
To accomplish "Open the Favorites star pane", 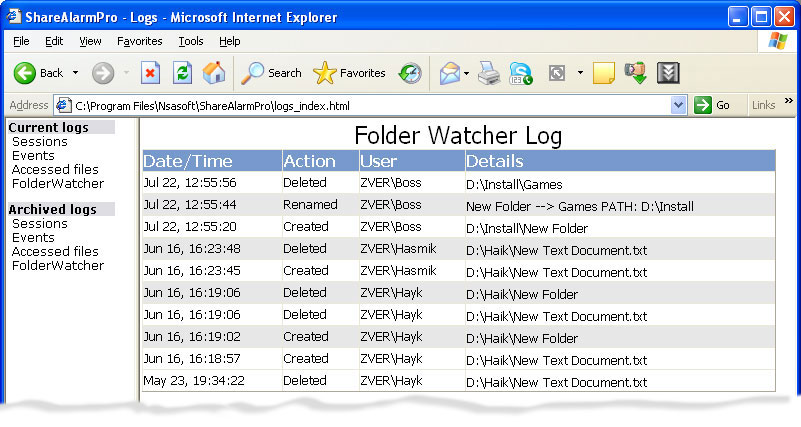I will pos(349,73).
